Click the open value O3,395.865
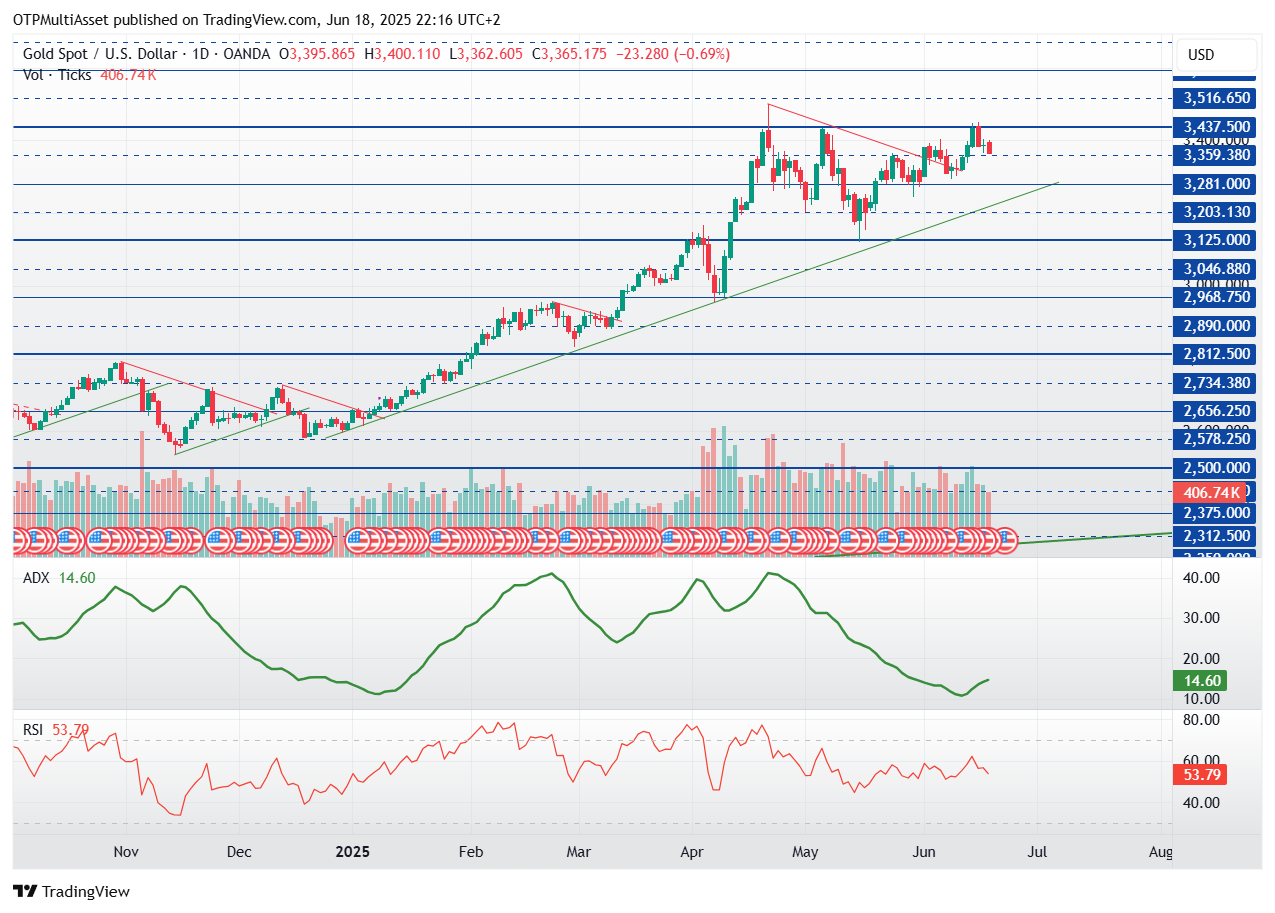 point(316,54)
